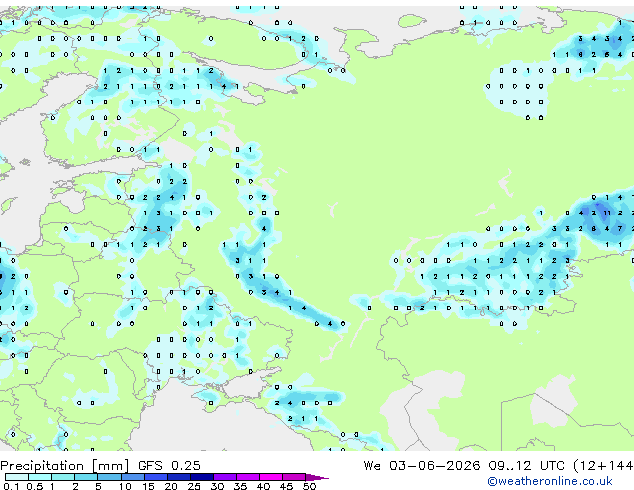Image resolution: width=634 pixels, height=490 pixels.
Task: Click the 5–10 mm legend color swatch
Action: pos(109,477)
